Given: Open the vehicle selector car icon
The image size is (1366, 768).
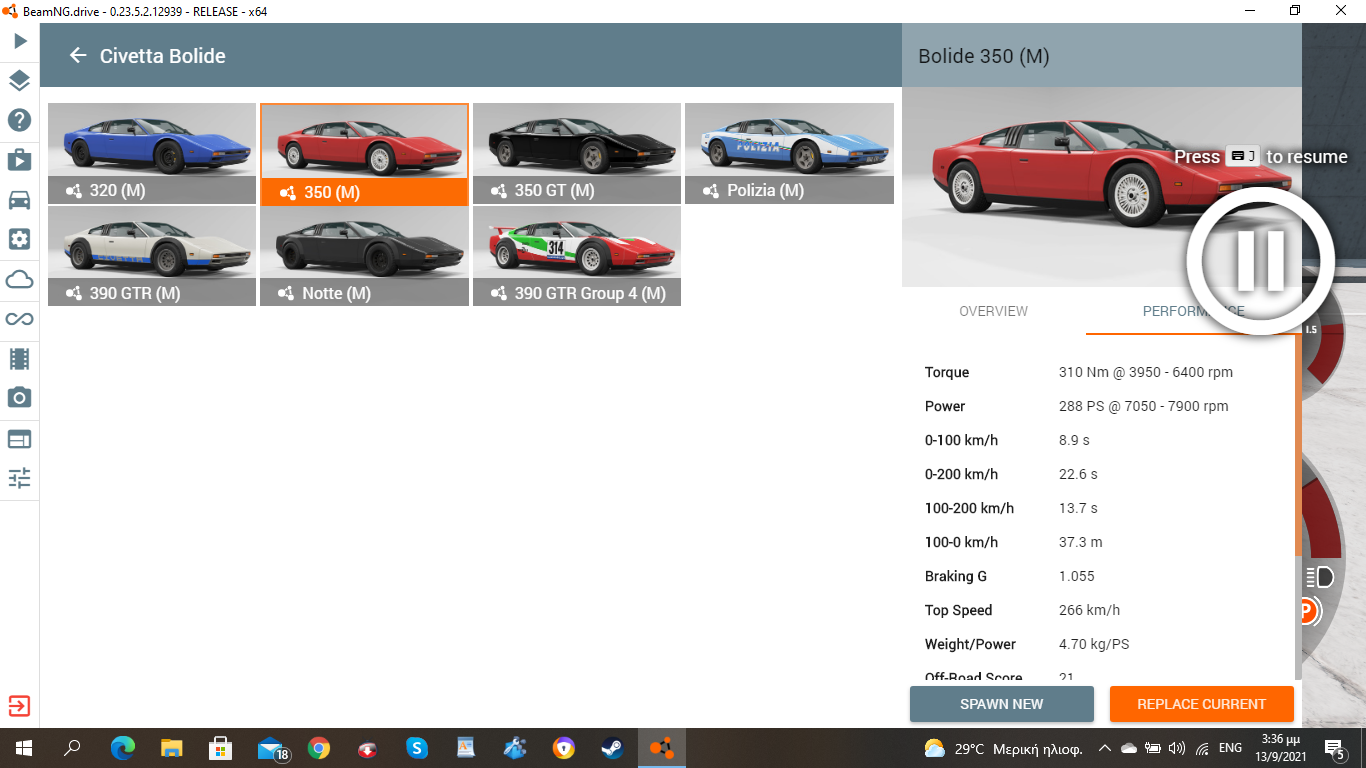Looking at the screenshot, I should pos(20,199).
